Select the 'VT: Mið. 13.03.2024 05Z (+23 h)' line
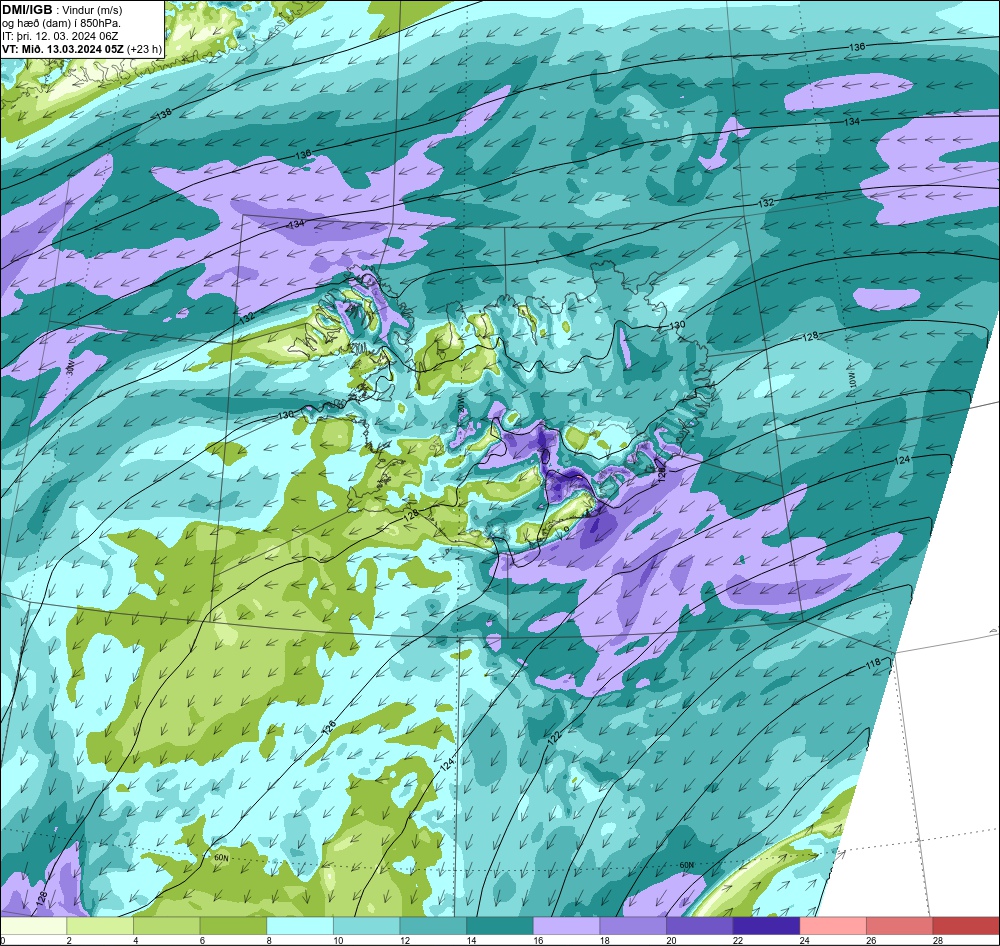The height and width of the screenshot is (946, 1000). (x=82, y=48)
